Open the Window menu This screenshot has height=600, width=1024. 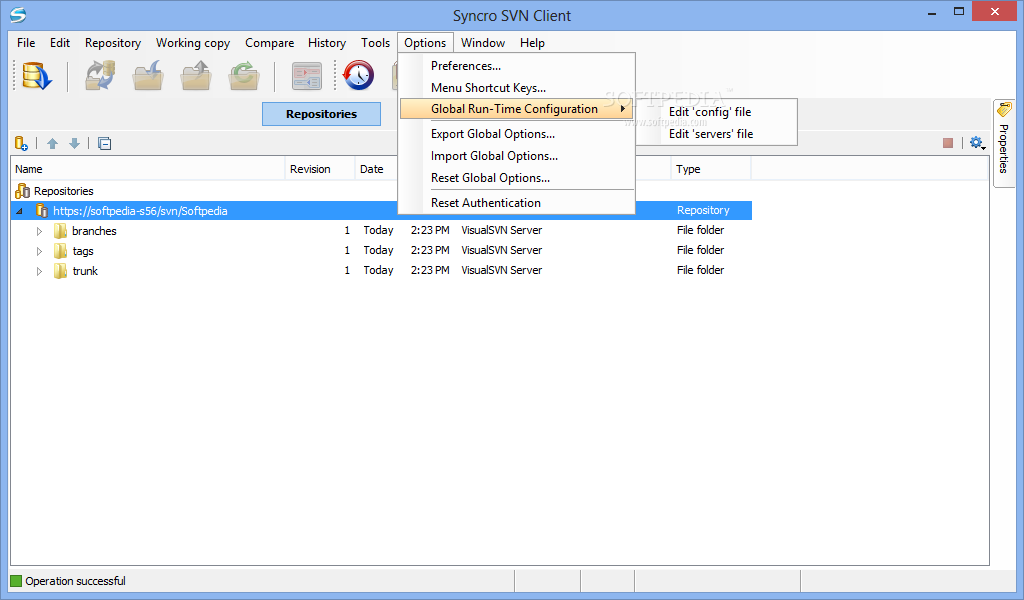click(483, 42)
